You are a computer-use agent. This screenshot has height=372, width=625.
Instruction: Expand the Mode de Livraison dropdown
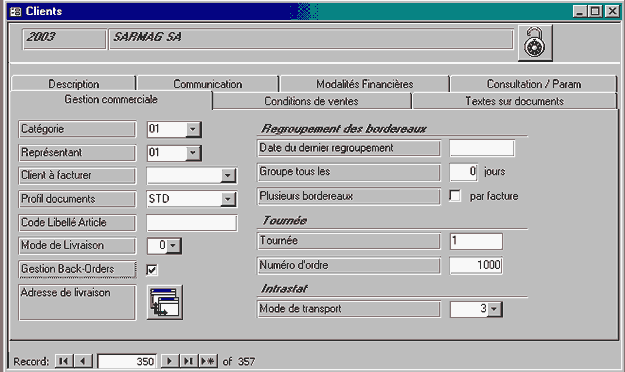tap(174, 246)
